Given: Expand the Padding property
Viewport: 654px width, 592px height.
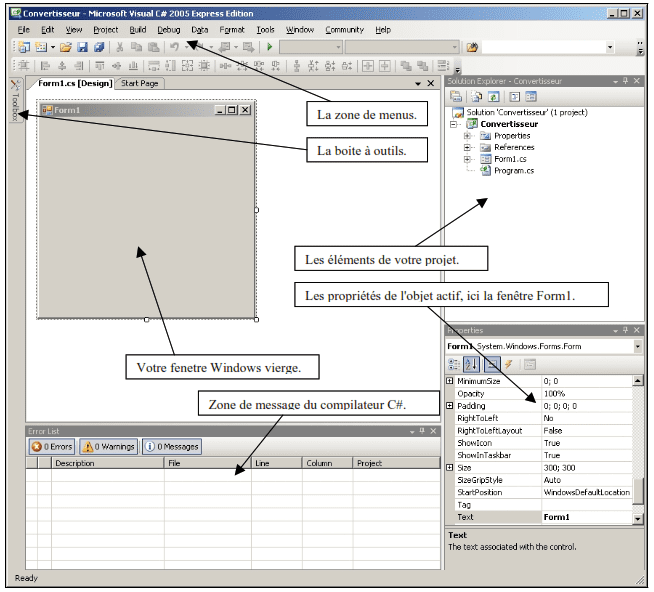Looking at the screenshot, I should (x=450, y=406).
